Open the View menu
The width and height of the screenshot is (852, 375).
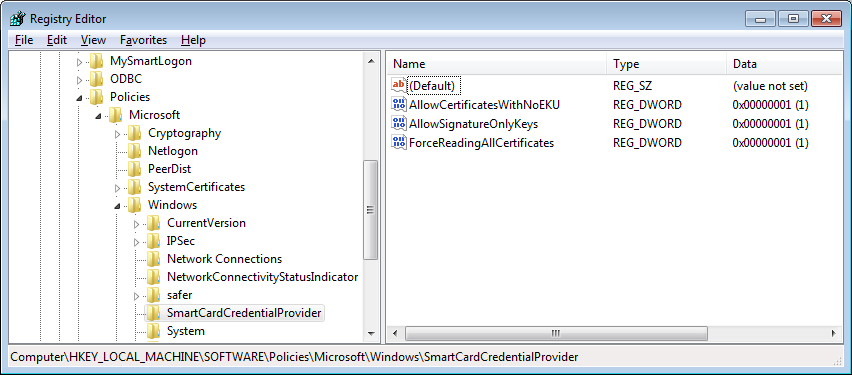pos(93,40)
